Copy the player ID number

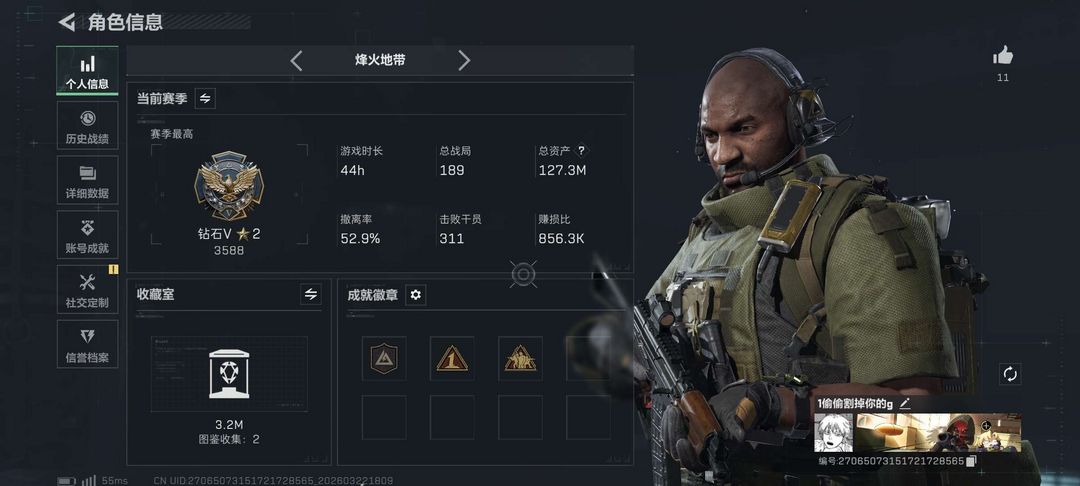pyautogui.click(x=971, y=461)
